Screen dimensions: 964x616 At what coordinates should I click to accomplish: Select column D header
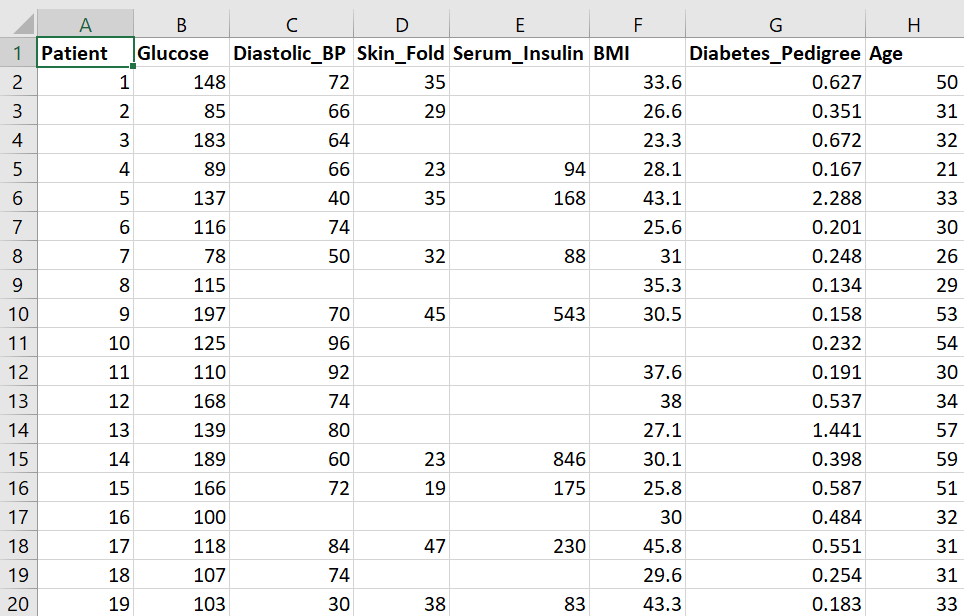point(401,25)
